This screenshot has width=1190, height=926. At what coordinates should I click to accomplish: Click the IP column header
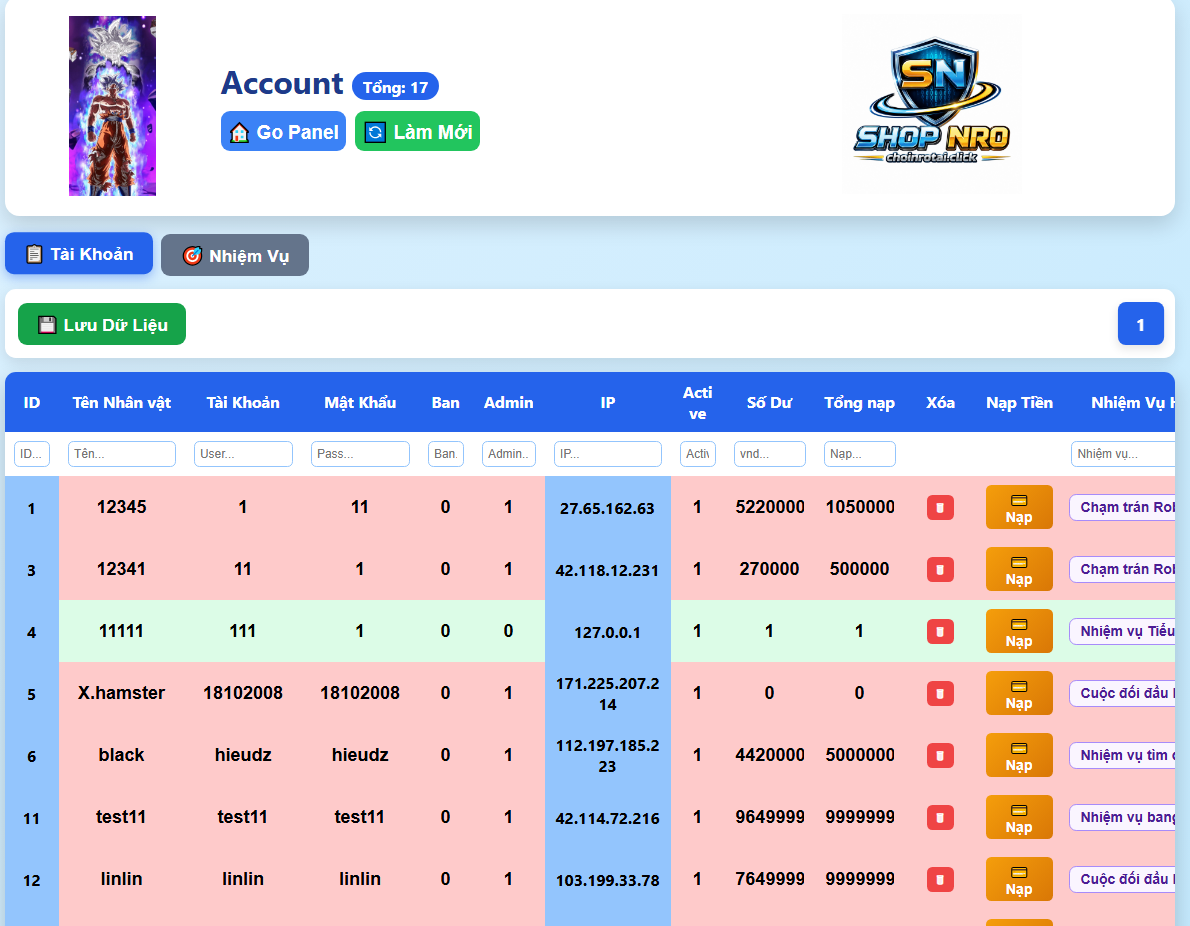[608, 402]
